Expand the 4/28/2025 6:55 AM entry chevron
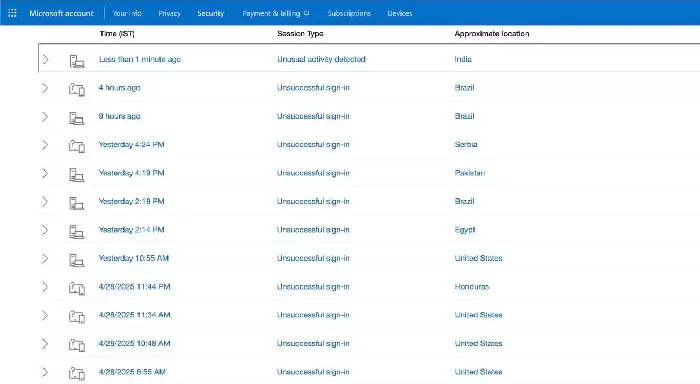This screenshot has height=384, width=700. click(x=45, y=372)
